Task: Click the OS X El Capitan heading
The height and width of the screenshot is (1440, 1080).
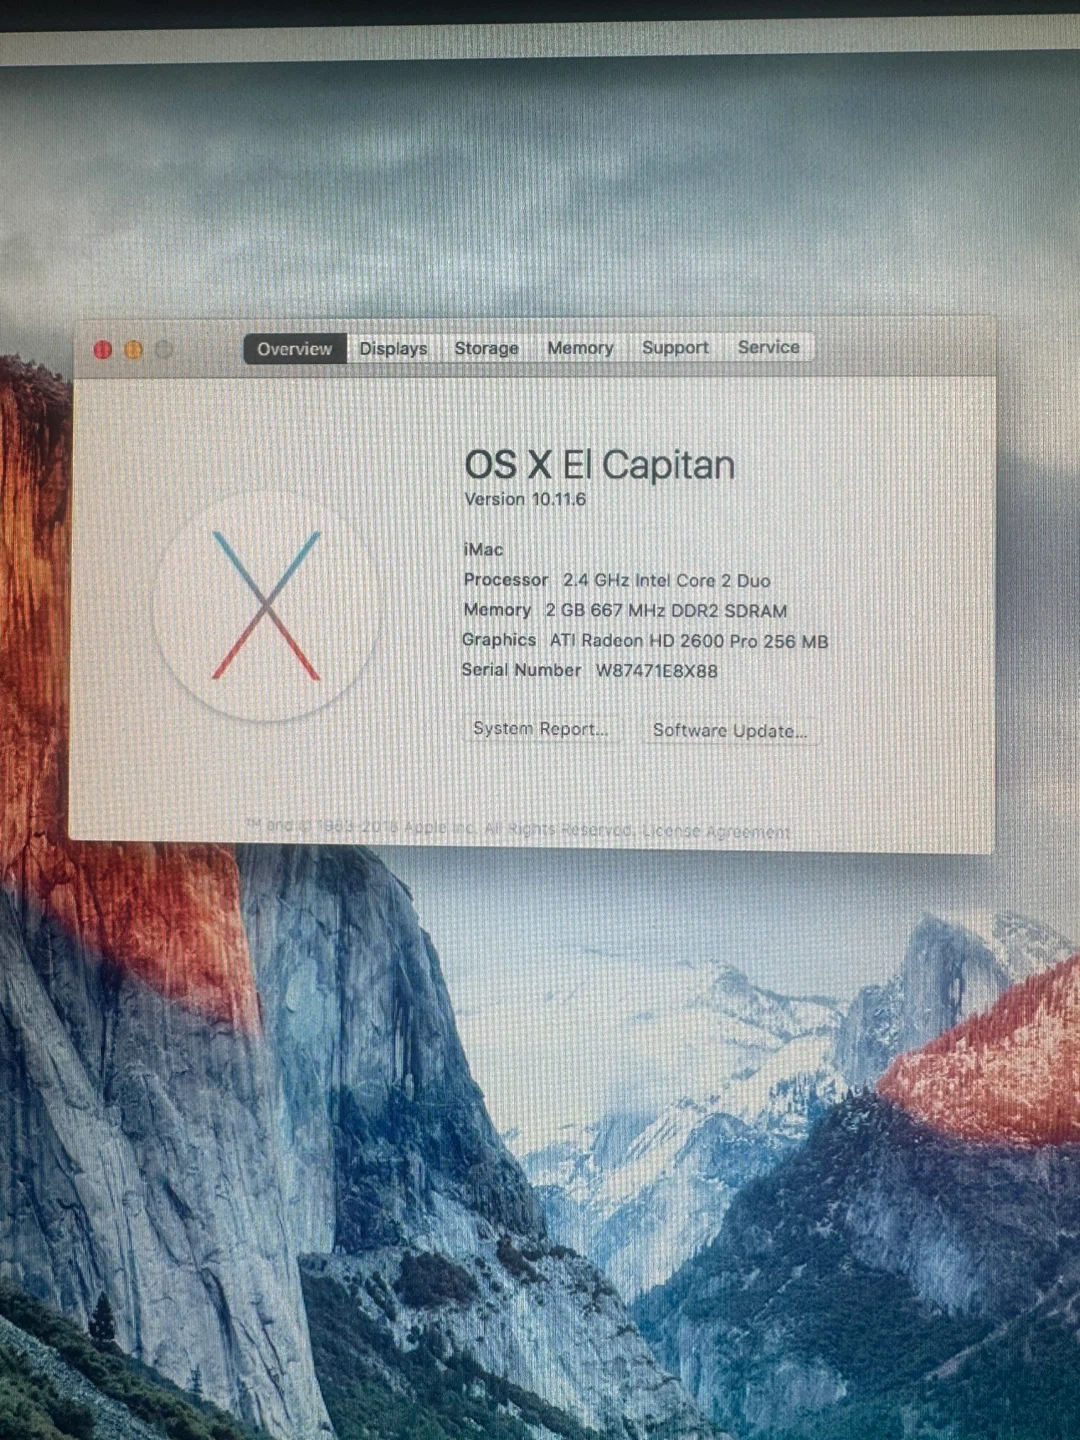Action: click(599, 465)
